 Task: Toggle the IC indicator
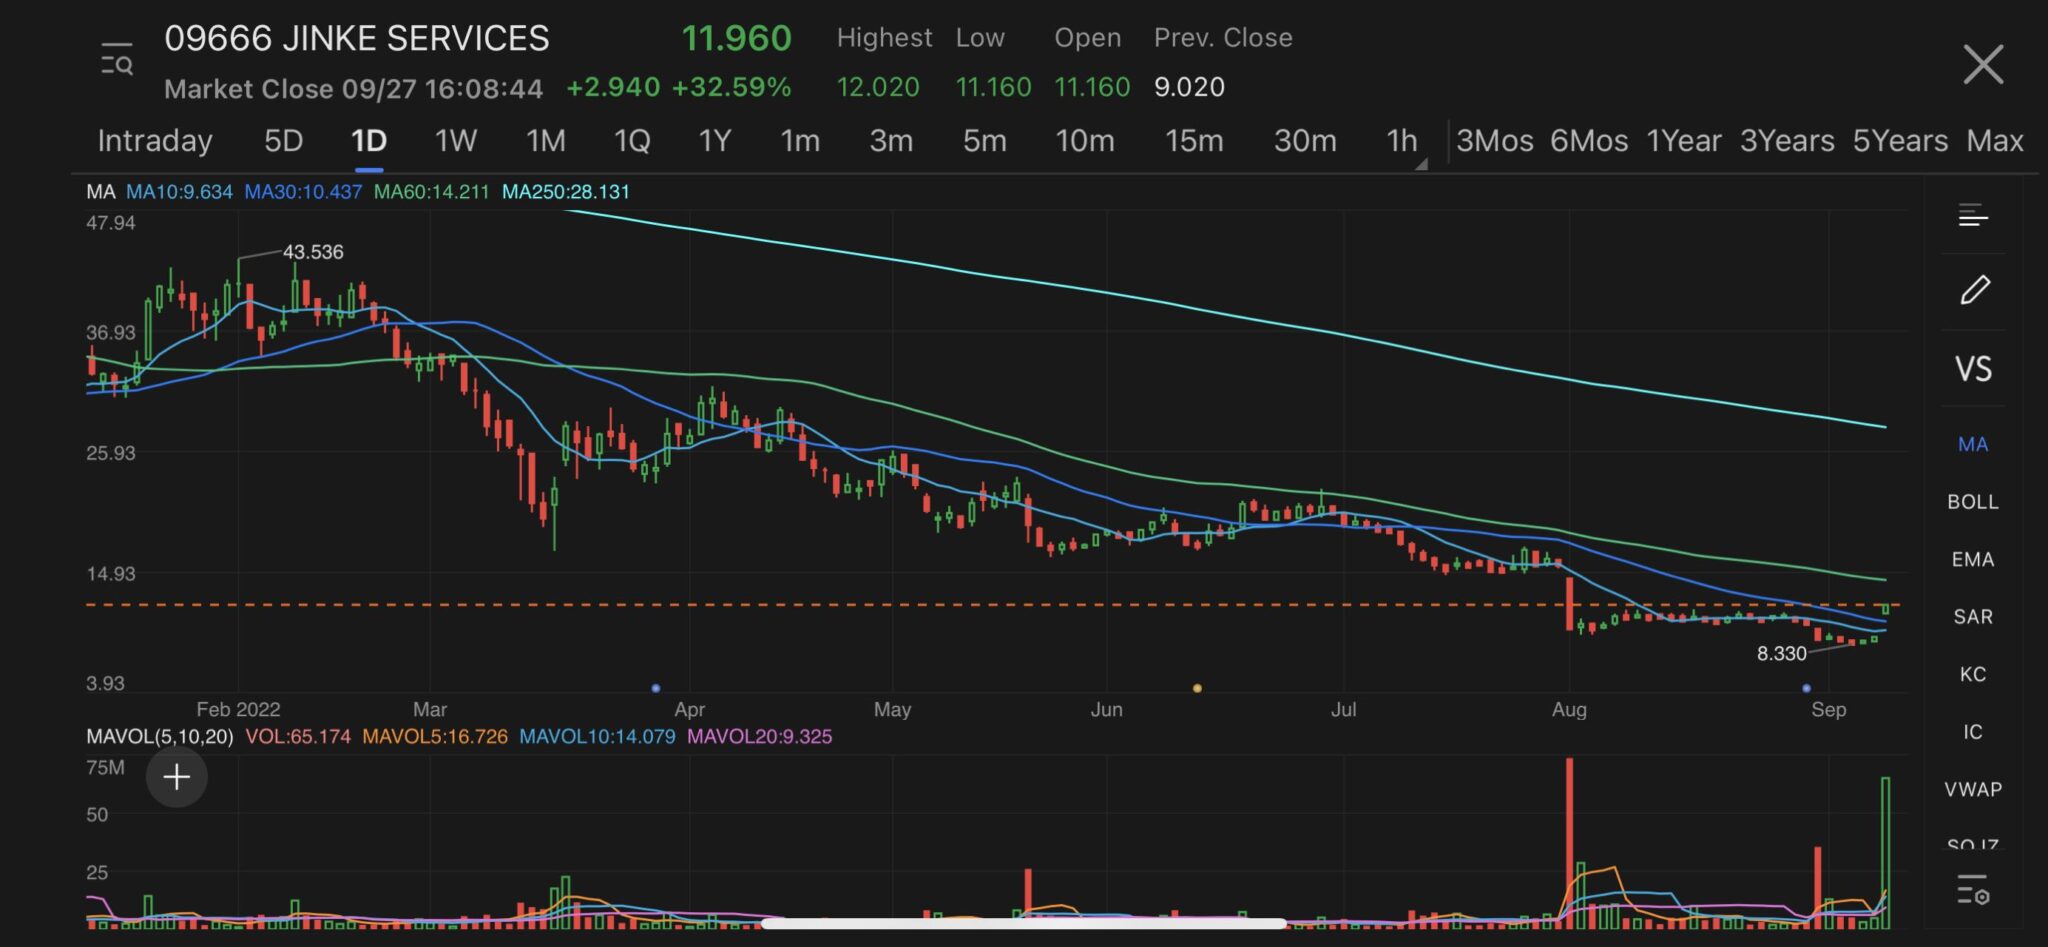[1972, 732]
